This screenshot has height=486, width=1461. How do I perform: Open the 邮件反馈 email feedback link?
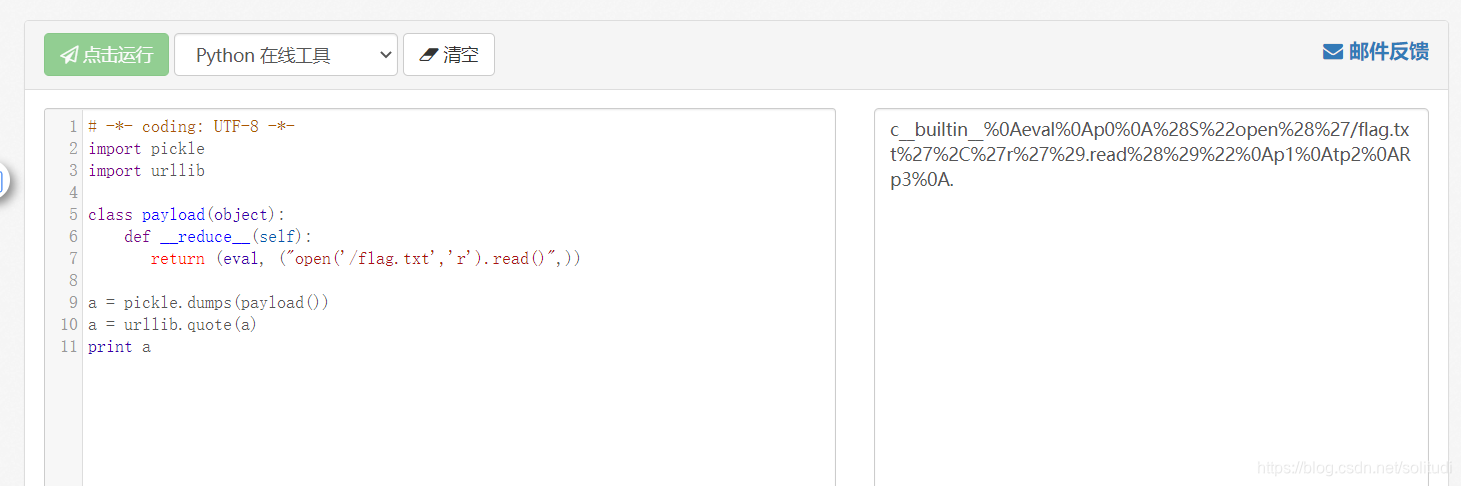coord(1376,52)
